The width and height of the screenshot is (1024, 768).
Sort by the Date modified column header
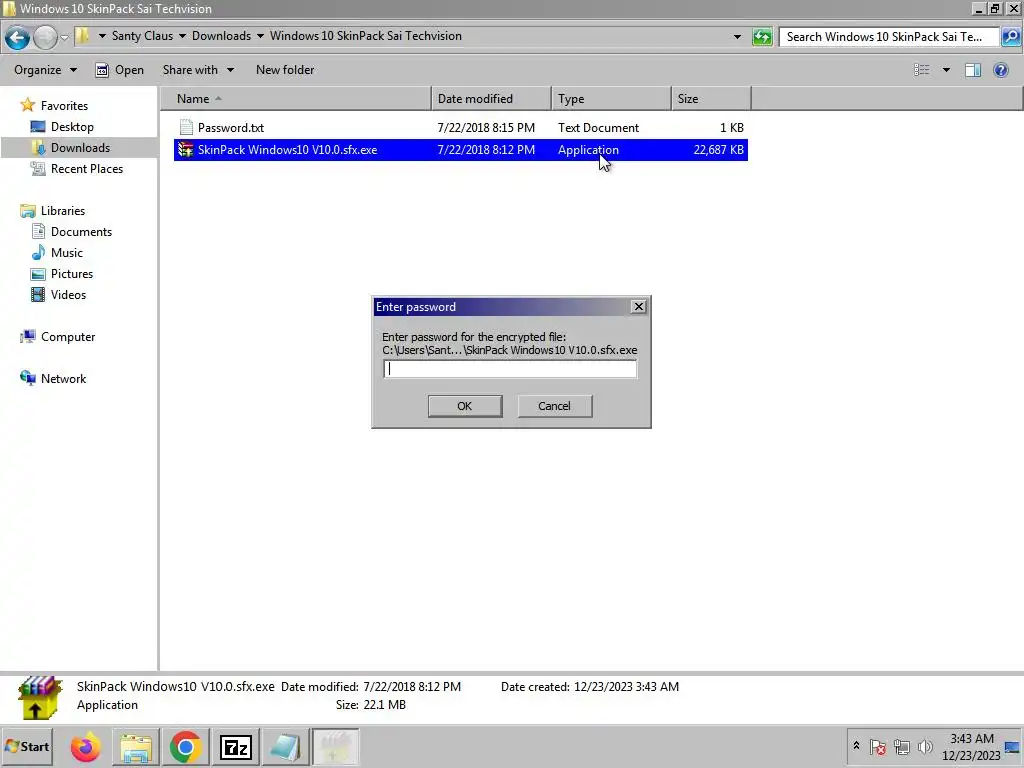491,99
